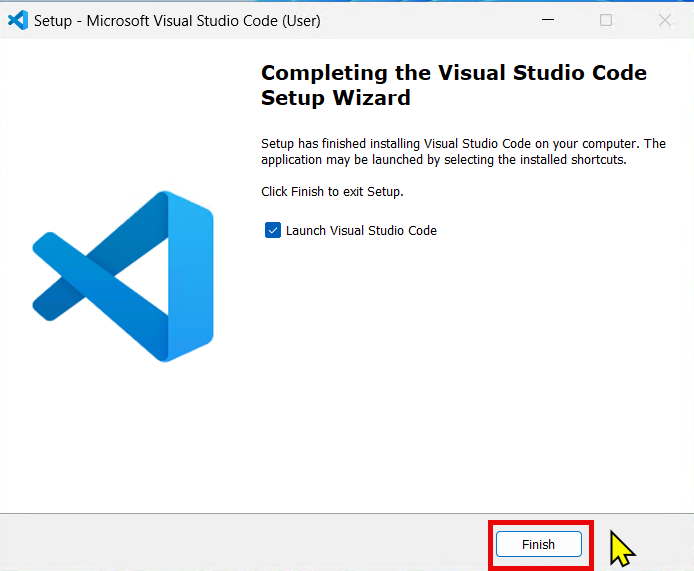Click the yellow arrow pointer beside Finish
The image size is (694, 571).
[x=622, y=548]
